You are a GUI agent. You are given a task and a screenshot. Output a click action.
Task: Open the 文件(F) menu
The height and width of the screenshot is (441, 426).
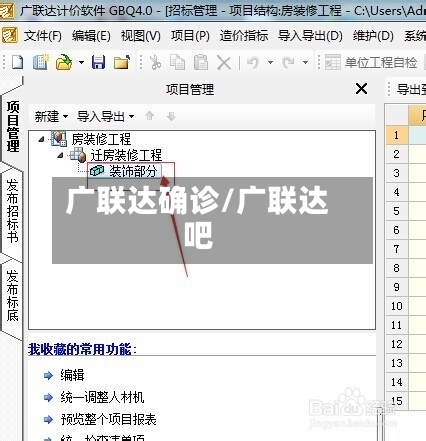(43, 36)
